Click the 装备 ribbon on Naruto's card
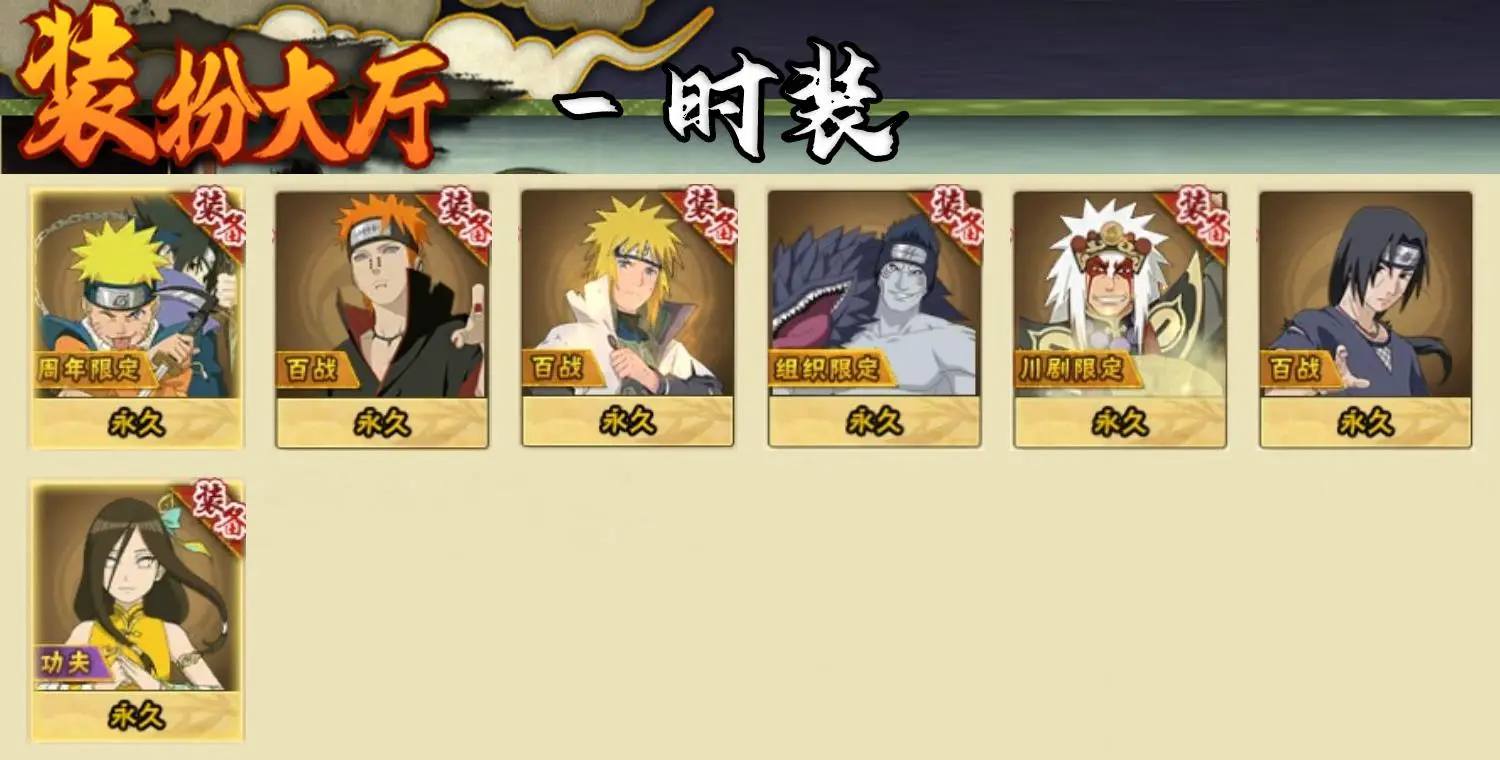The width and height of the screenshot is (1500, 760). 213,217
